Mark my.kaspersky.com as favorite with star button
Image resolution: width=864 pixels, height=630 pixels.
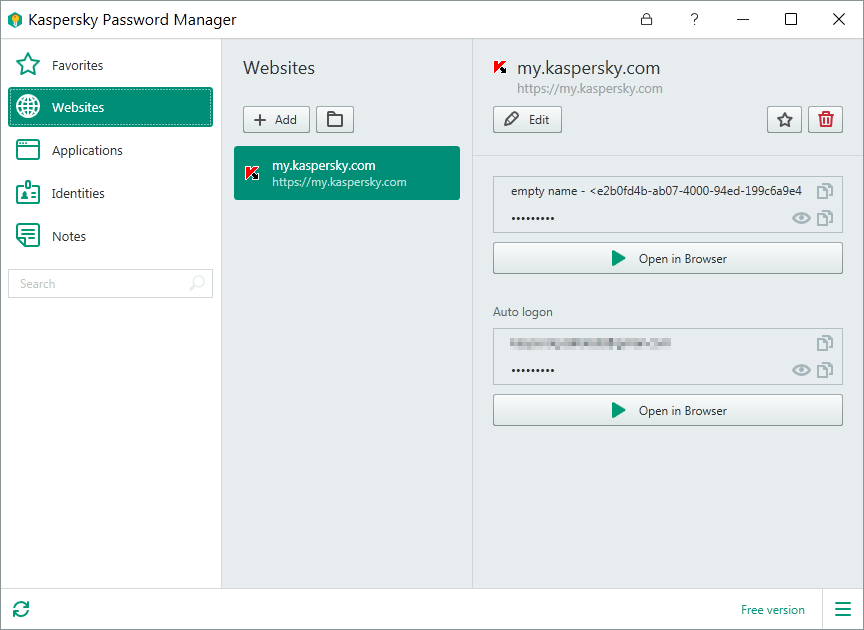(x=784, y=119)
